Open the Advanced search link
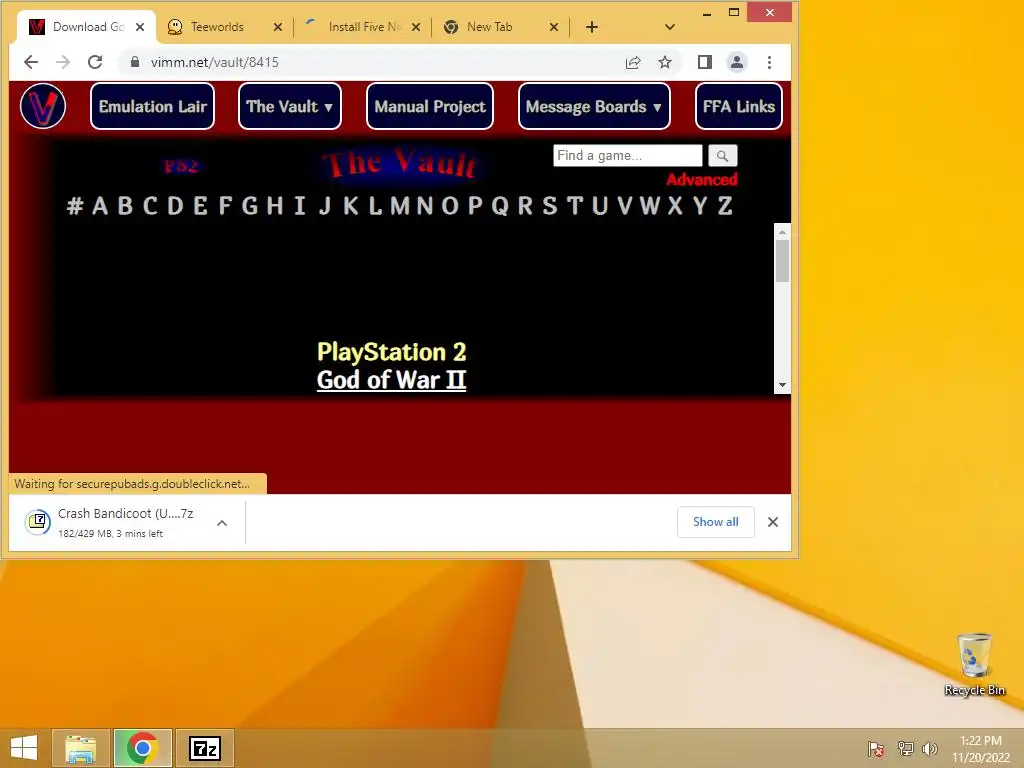The image size is (1024, 768). 701,180
